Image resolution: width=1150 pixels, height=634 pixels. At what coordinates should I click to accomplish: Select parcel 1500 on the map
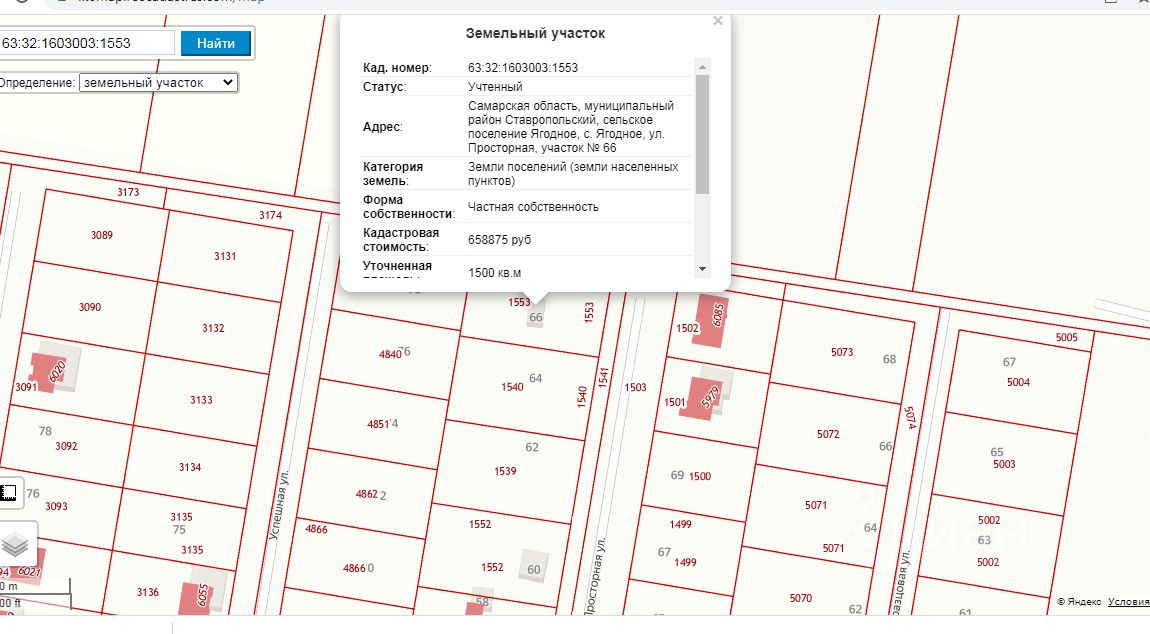coord(700,476)
